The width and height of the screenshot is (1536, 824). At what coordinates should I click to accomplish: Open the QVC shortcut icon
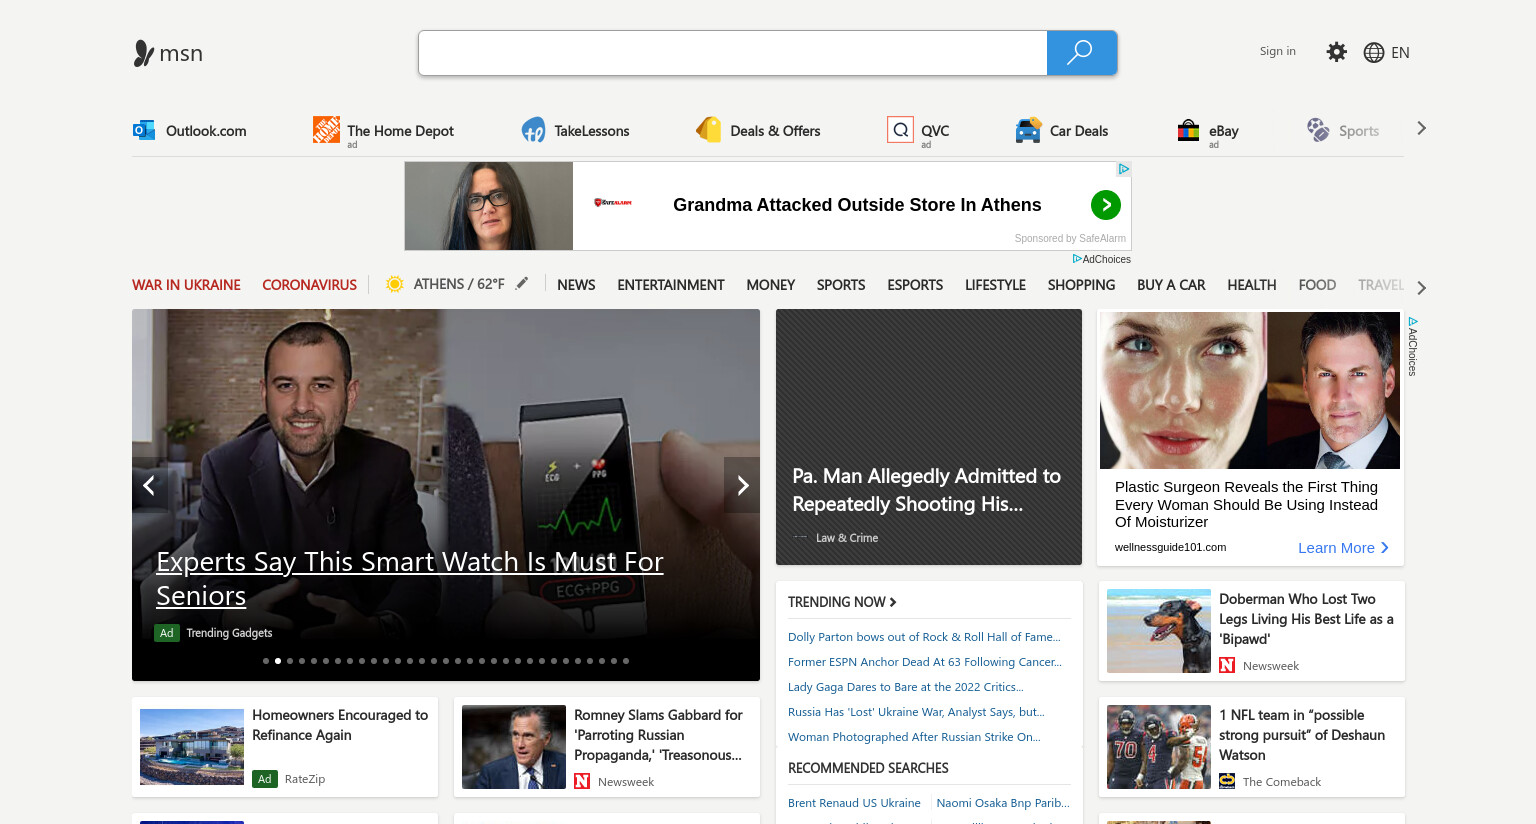point(900,130)
